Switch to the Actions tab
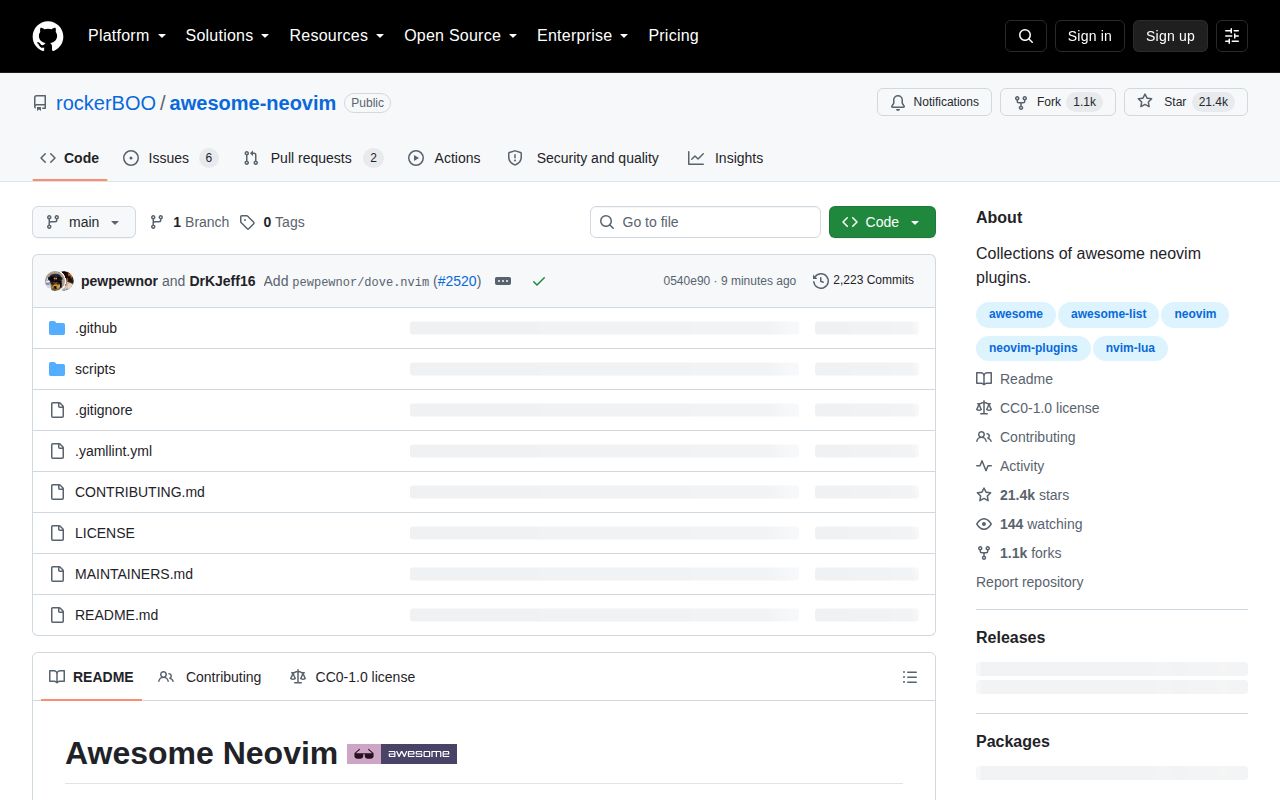This screenshot has height=800, width=1280. [444, 158]
